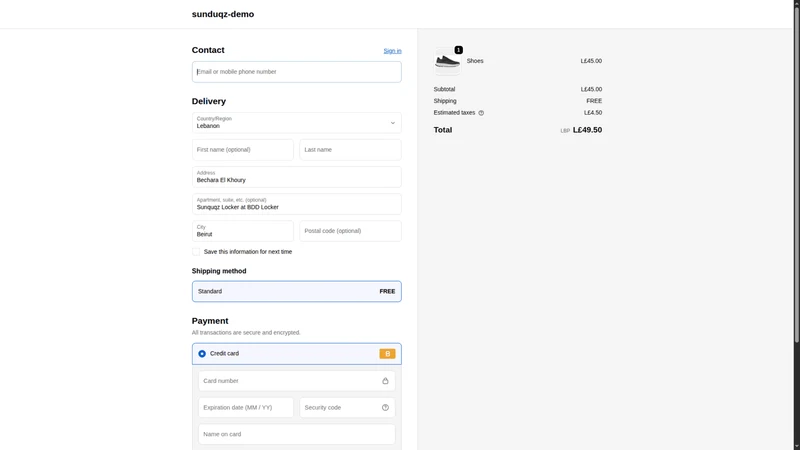This screenshot has height=450, width=800.
Task: Click the Email or mobile phone number field
Action: tap(296, 72)
